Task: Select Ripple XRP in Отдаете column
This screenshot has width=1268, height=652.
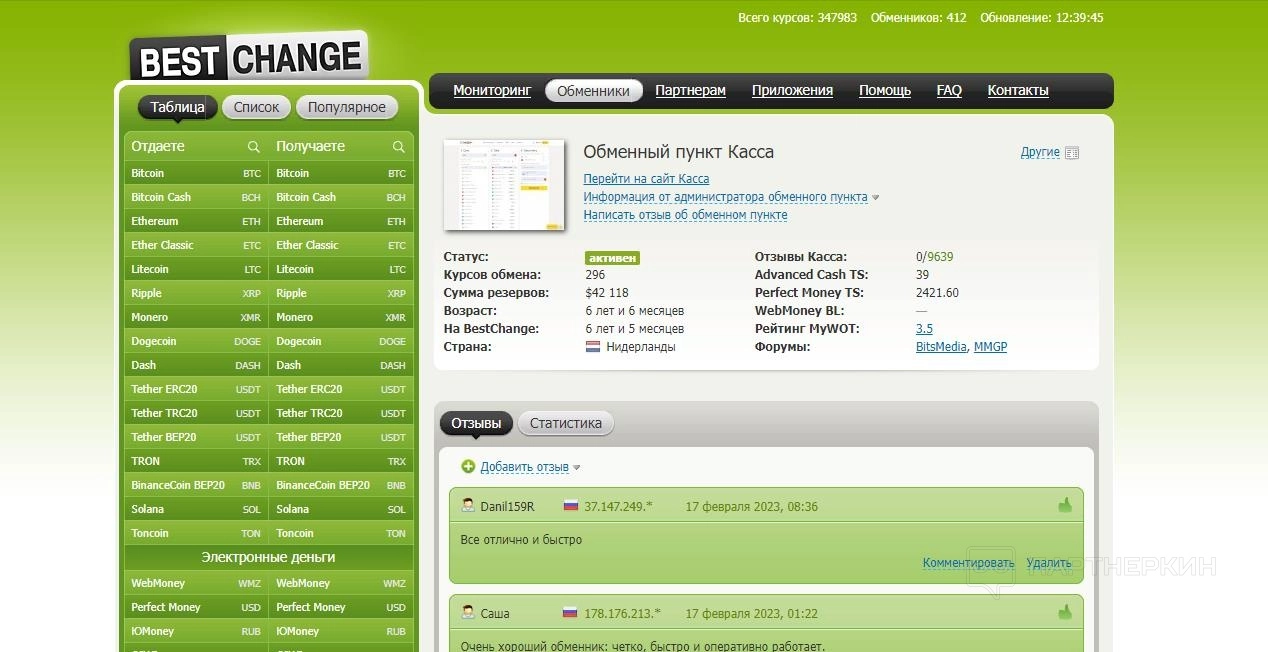Action: tap(196, 293)
